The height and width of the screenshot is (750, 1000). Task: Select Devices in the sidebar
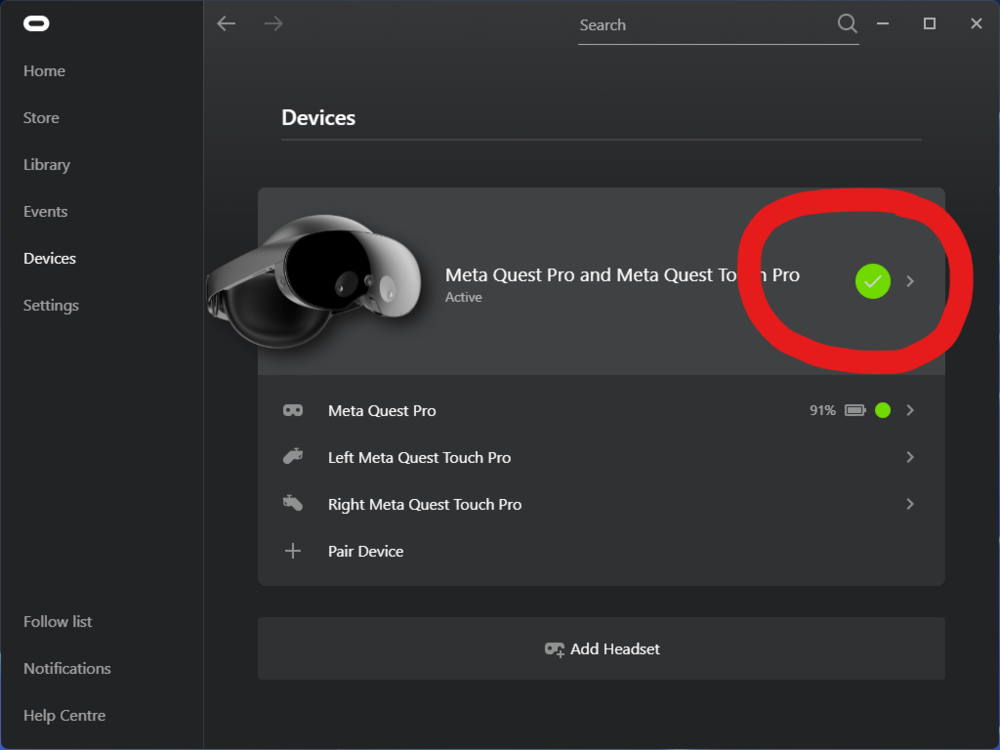pos(50,258)
